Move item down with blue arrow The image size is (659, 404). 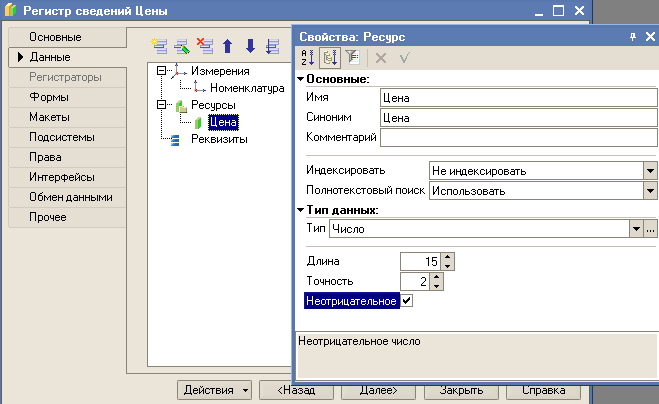[250, 46]
